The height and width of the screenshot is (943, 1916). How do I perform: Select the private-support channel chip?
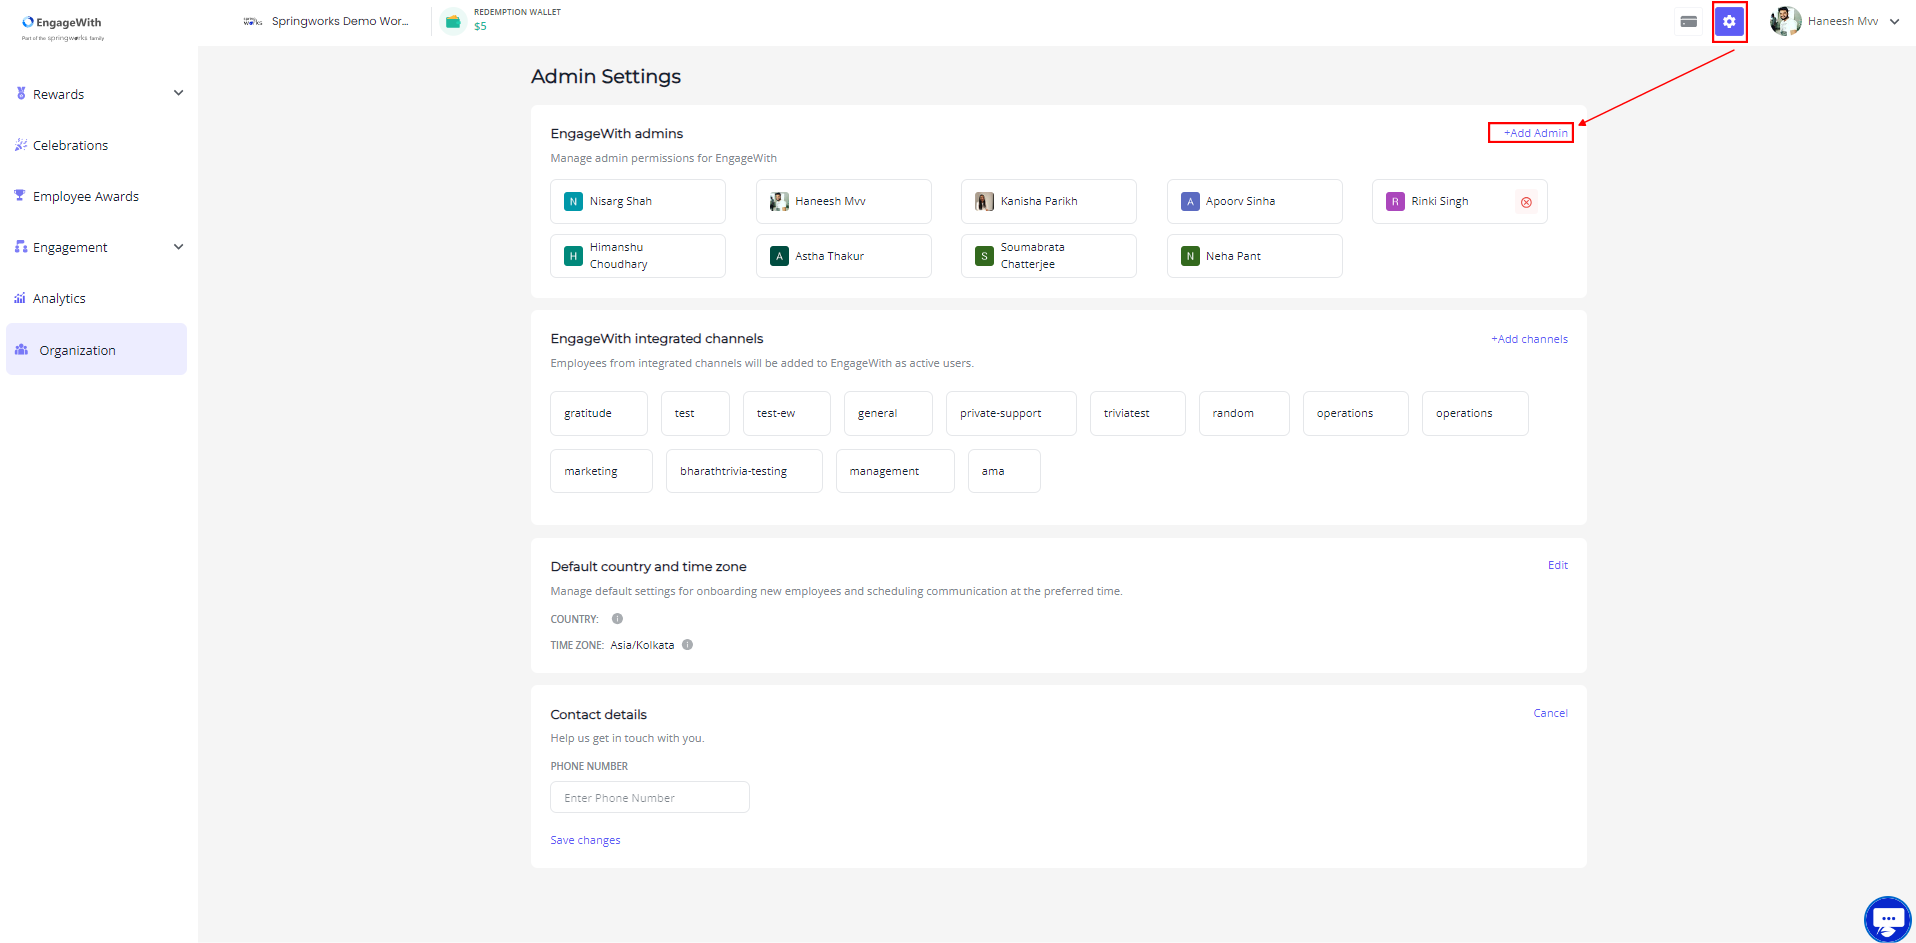(x=1011, y=413)
